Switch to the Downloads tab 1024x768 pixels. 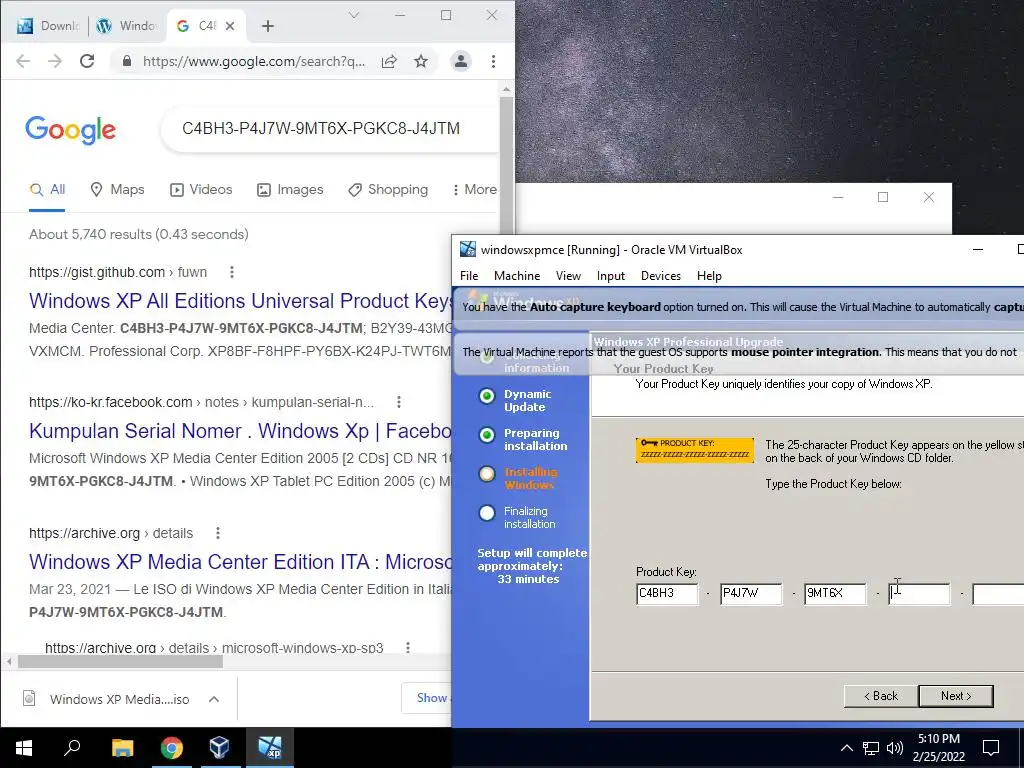click(49, 26)
